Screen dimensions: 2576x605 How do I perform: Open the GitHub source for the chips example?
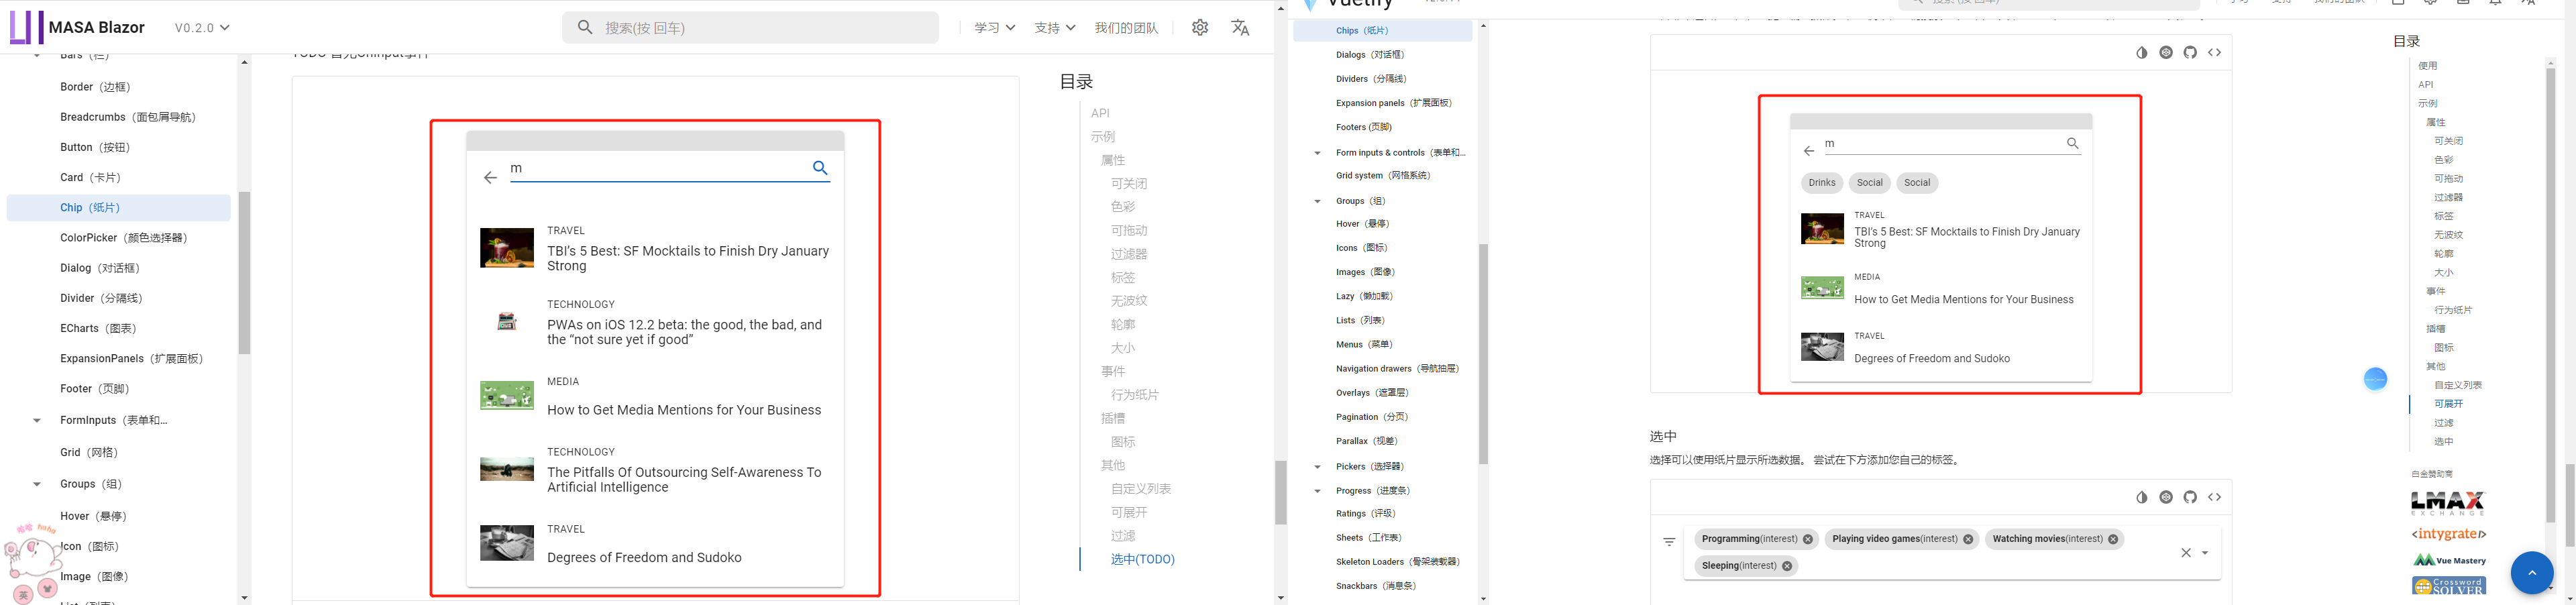tap(2190, 52)
